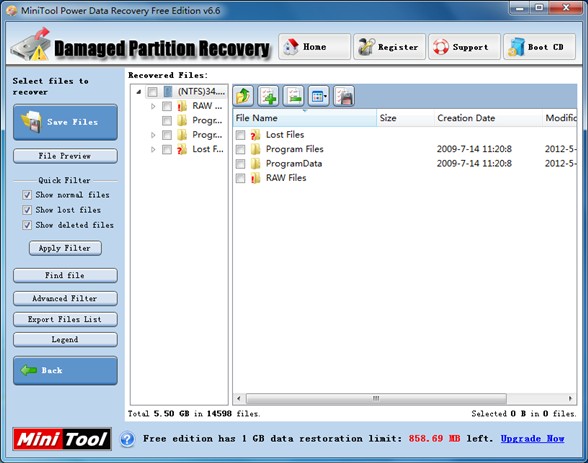
Task: Check the RAW tree node checkbox
Action: (x=167, y=106)
